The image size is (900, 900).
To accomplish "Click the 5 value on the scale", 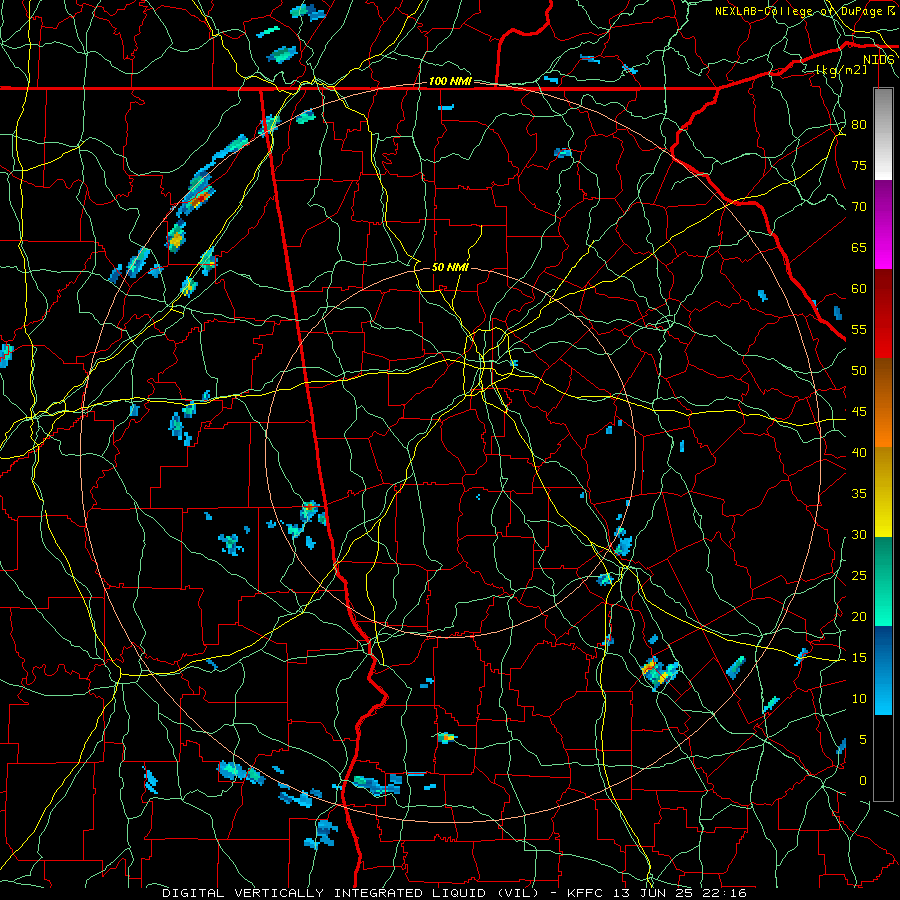I will (863, 739).
